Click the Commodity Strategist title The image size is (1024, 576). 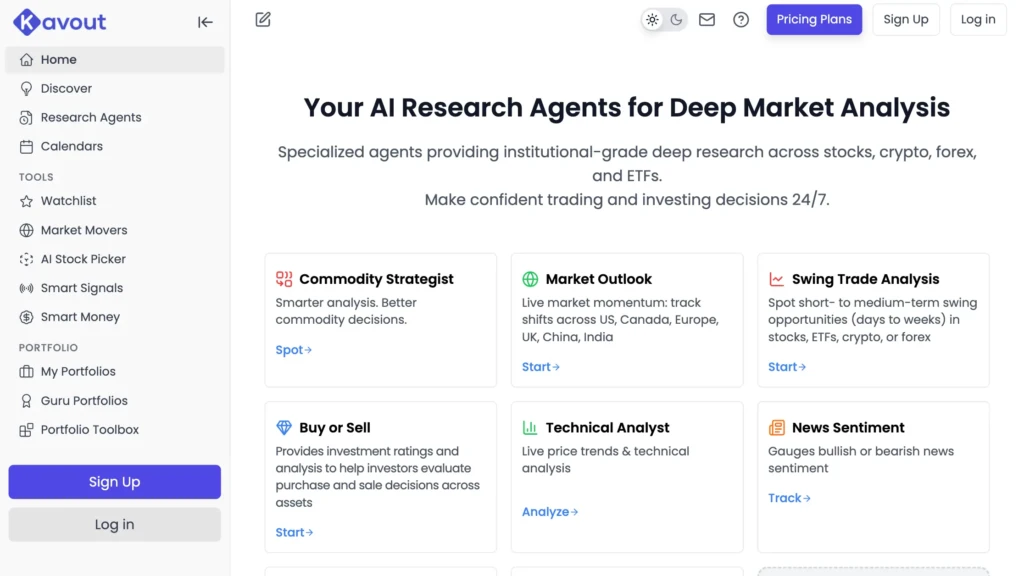click(x=376, y=279)
